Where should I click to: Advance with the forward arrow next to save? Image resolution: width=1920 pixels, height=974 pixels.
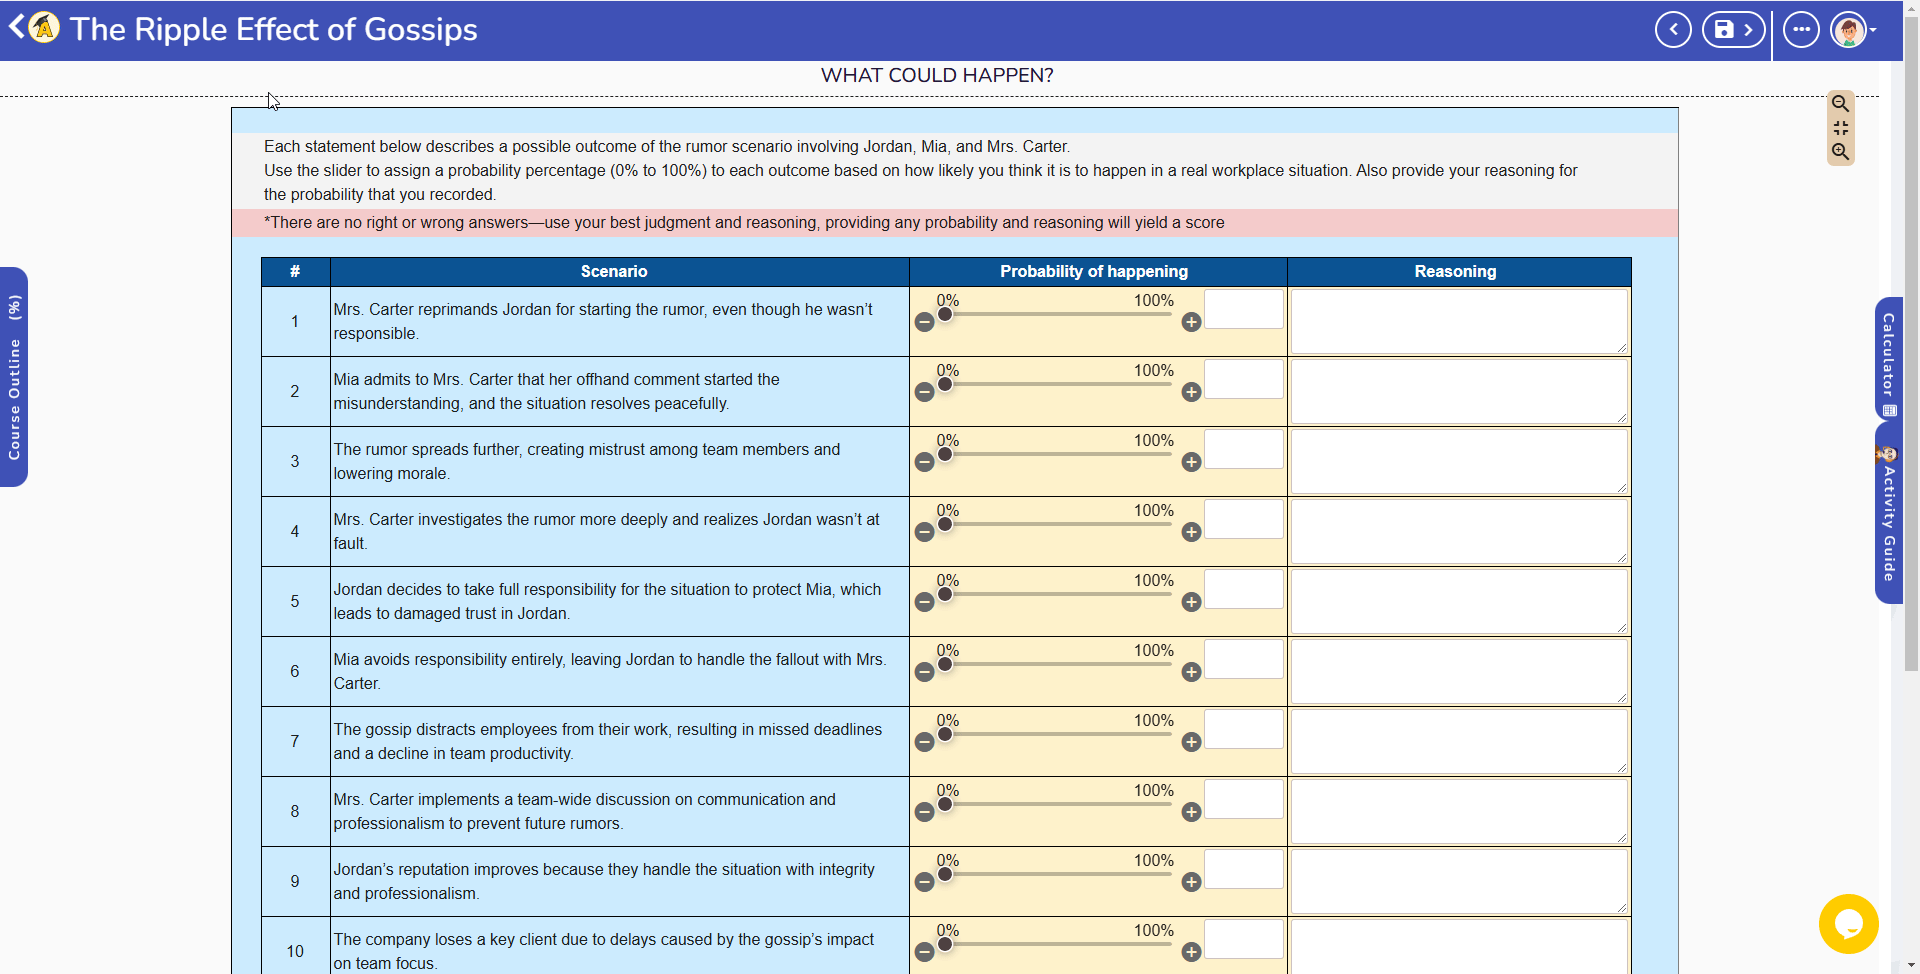(1748, 29)
